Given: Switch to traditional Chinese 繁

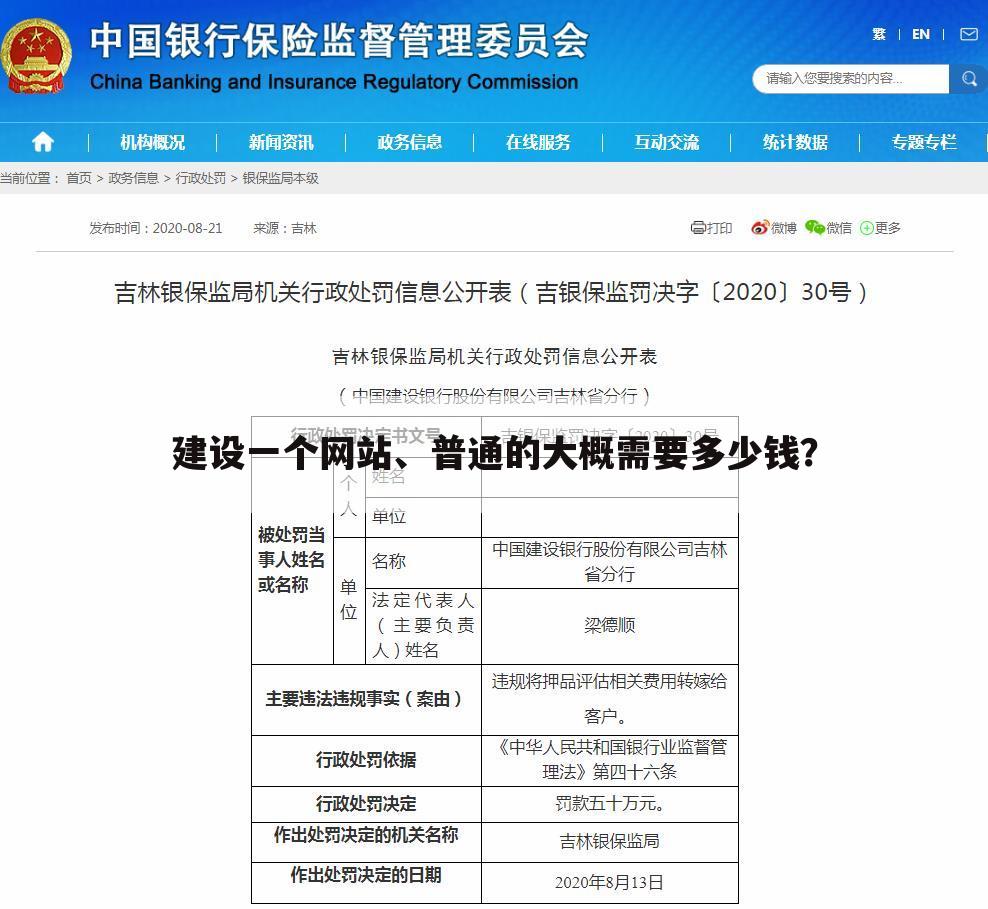Looking at the screenshot, I should click(x=879, y=34).
